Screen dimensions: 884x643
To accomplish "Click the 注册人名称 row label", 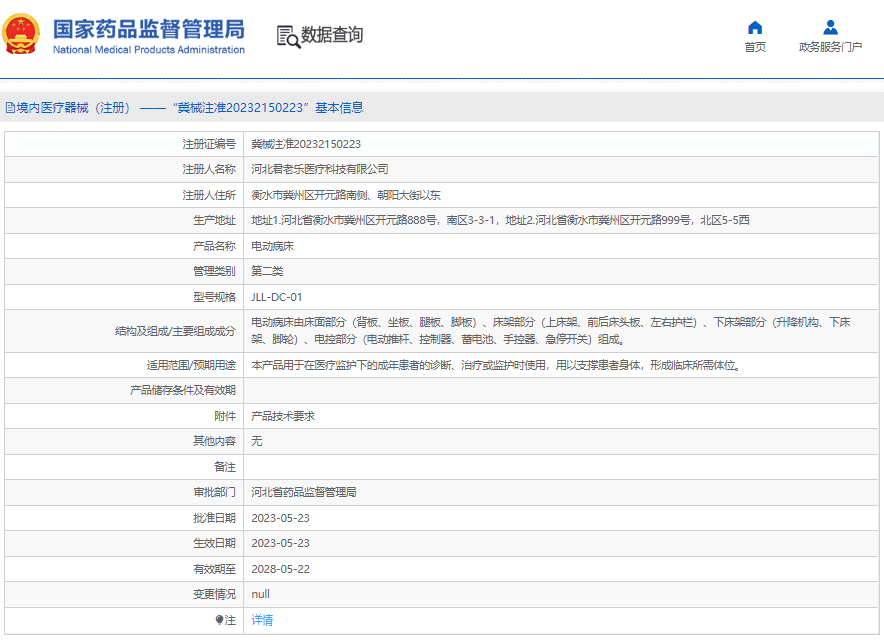I will click(x=209, y=169).
